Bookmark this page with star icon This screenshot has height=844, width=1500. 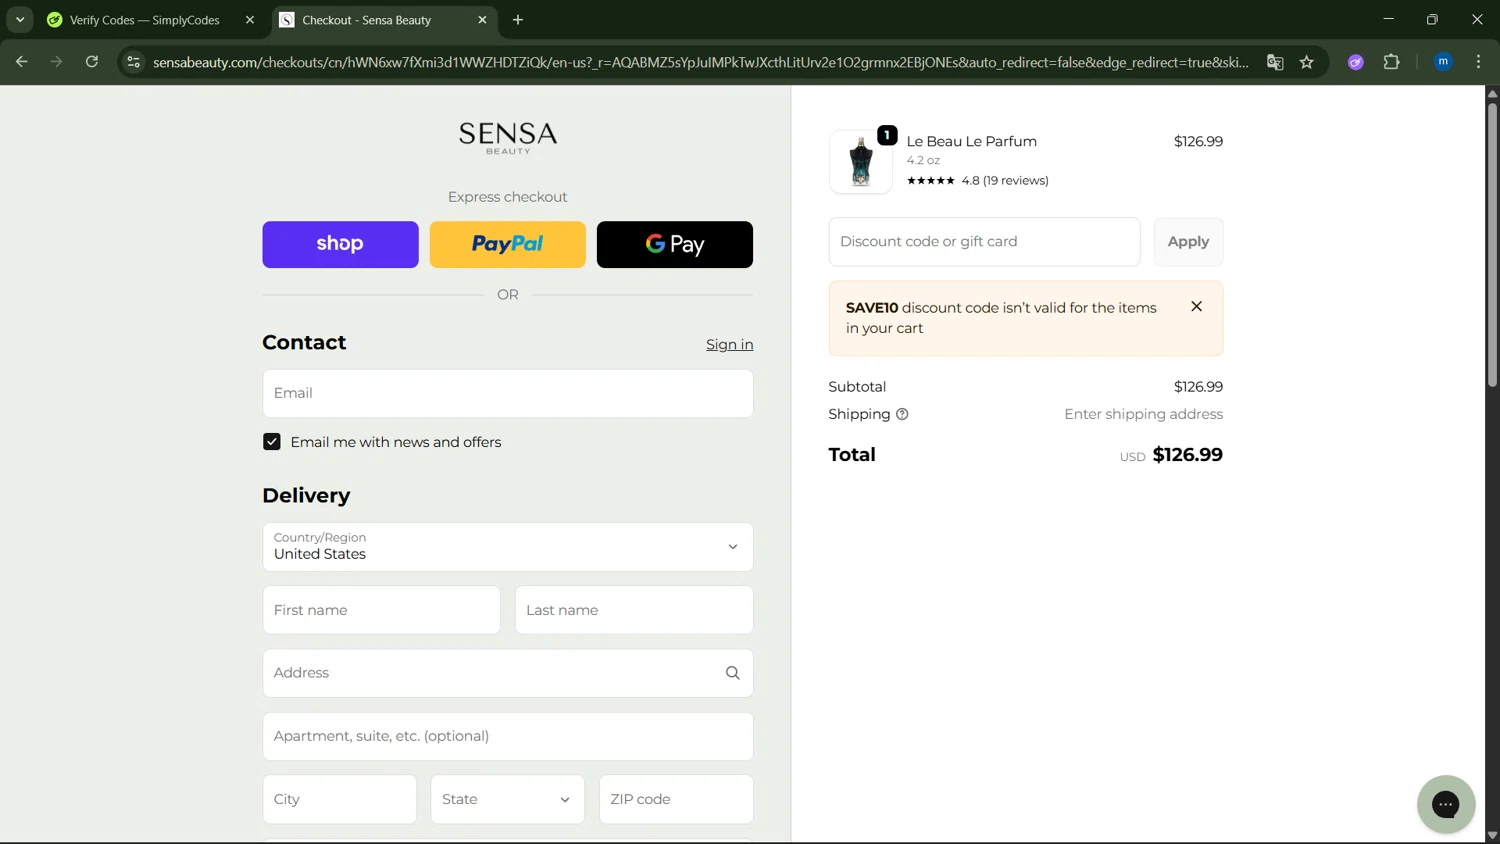pyautogui.click(x=1306, y=62)
